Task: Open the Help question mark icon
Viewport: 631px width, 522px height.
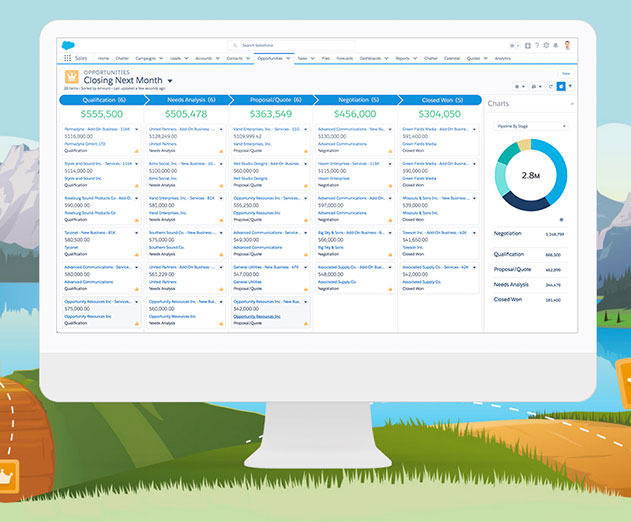Action: click(x=537, y=45)
